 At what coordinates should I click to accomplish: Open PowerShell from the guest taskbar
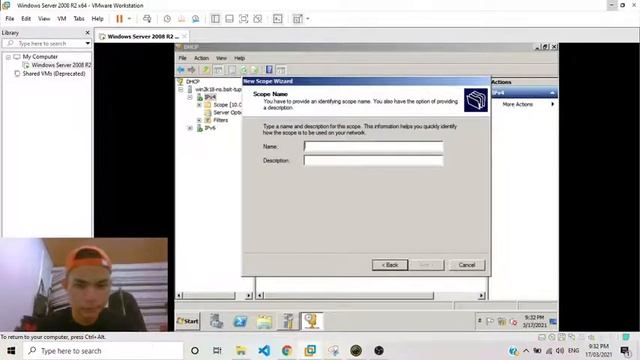coord(240,321)
